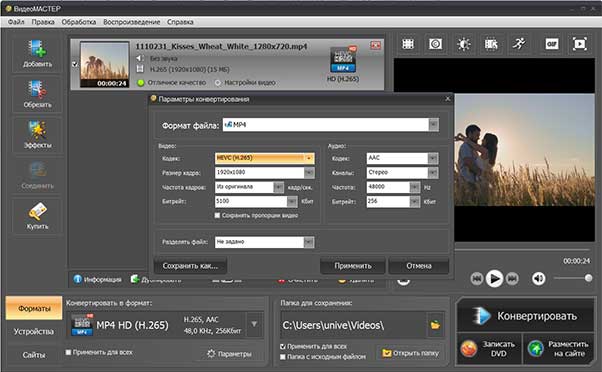Expand Размер кадра 1920x1080 dropdown
602x372 pixels.
pos(309,172)
